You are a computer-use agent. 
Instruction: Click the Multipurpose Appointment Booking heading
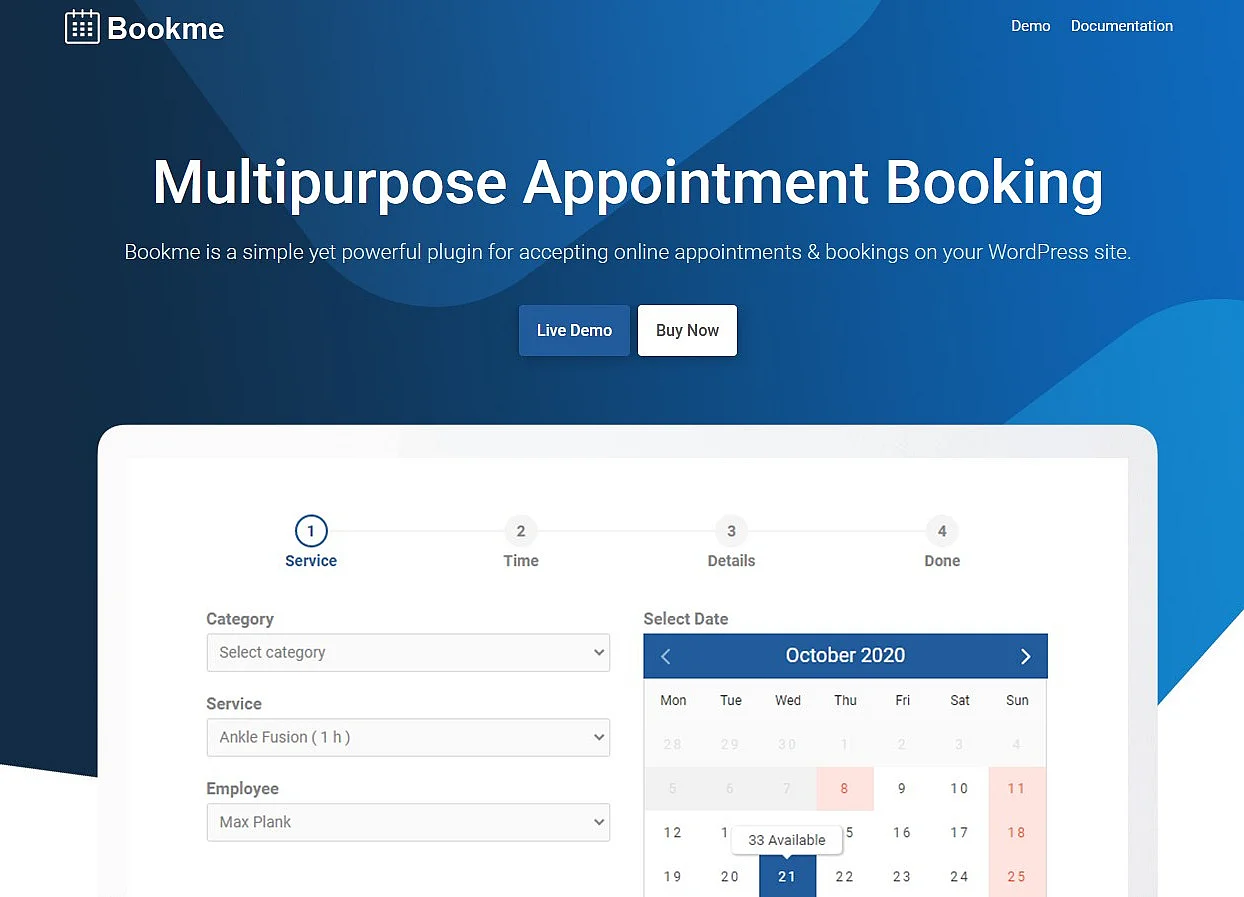[x=628, y=183]
